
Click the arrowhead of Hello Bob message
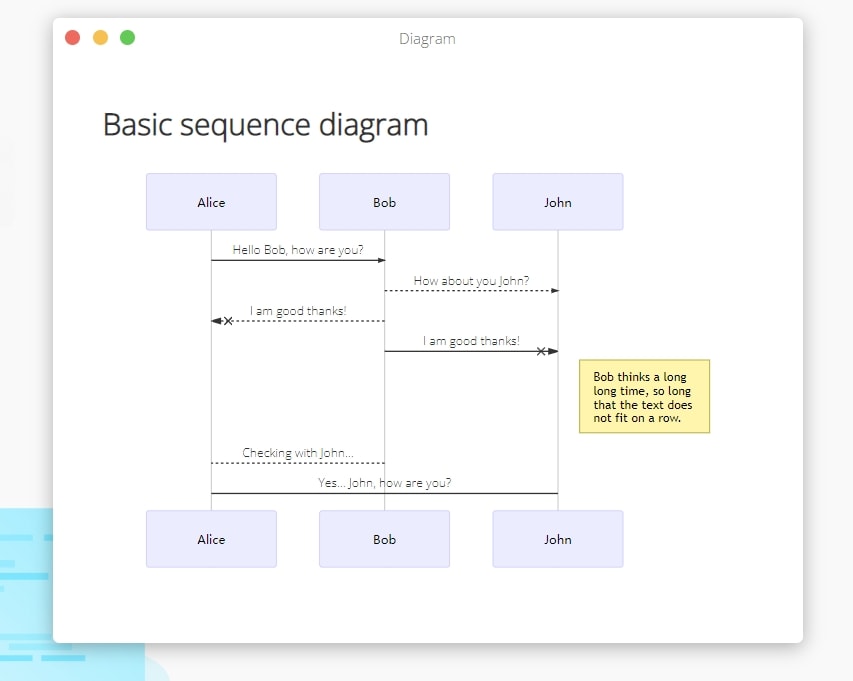(381, 260)
